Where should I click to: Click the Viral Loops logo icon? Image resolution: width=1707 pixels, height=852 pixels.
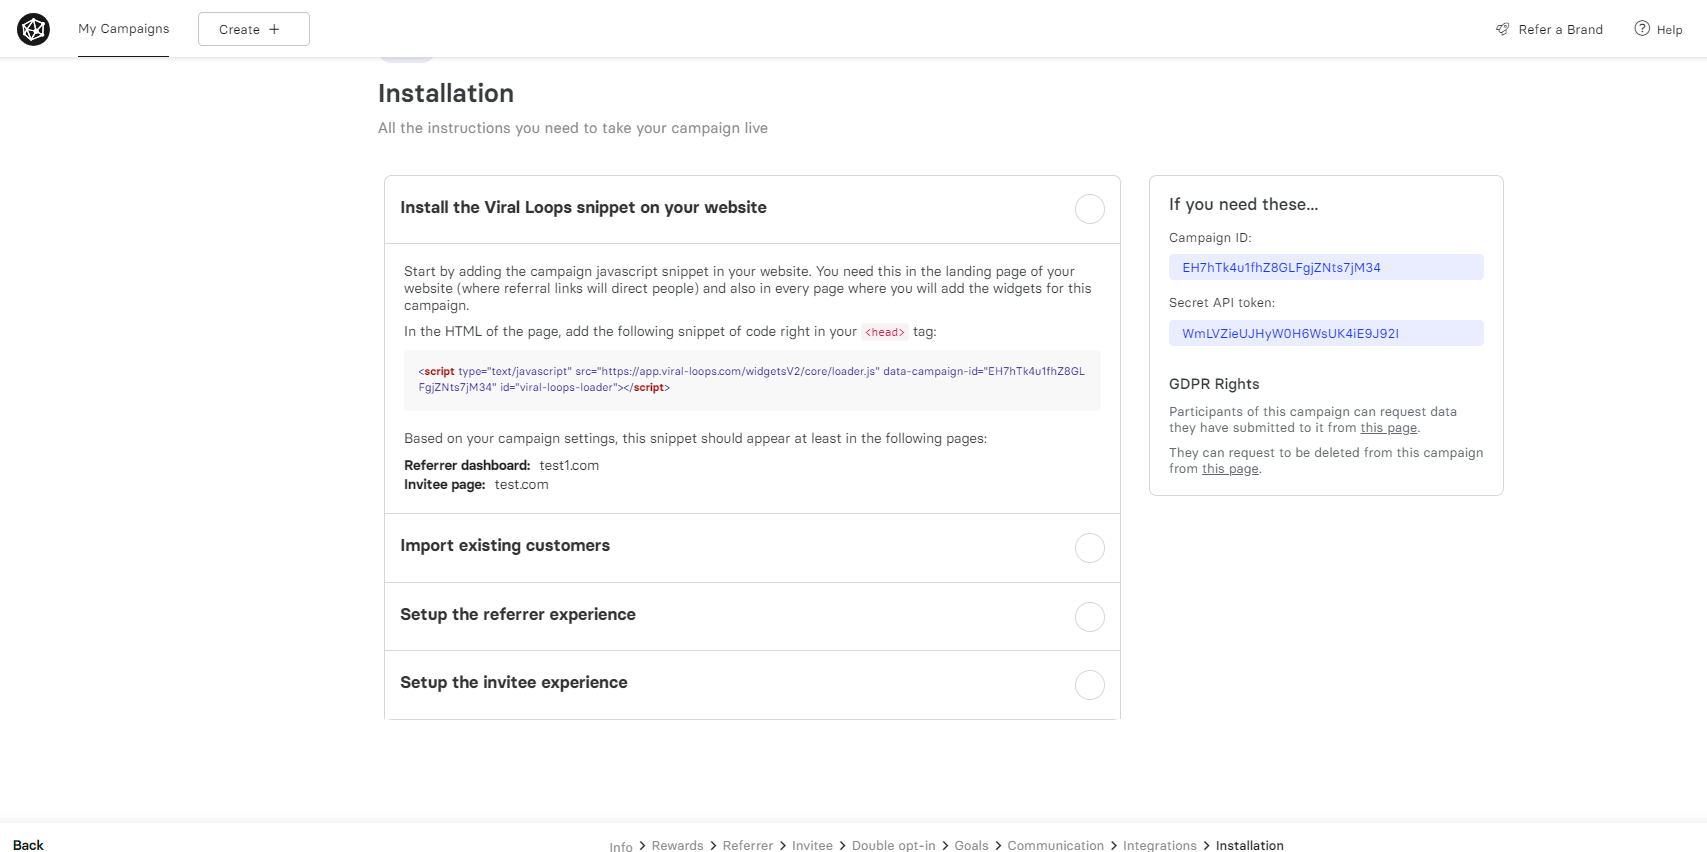pos(33,29)
